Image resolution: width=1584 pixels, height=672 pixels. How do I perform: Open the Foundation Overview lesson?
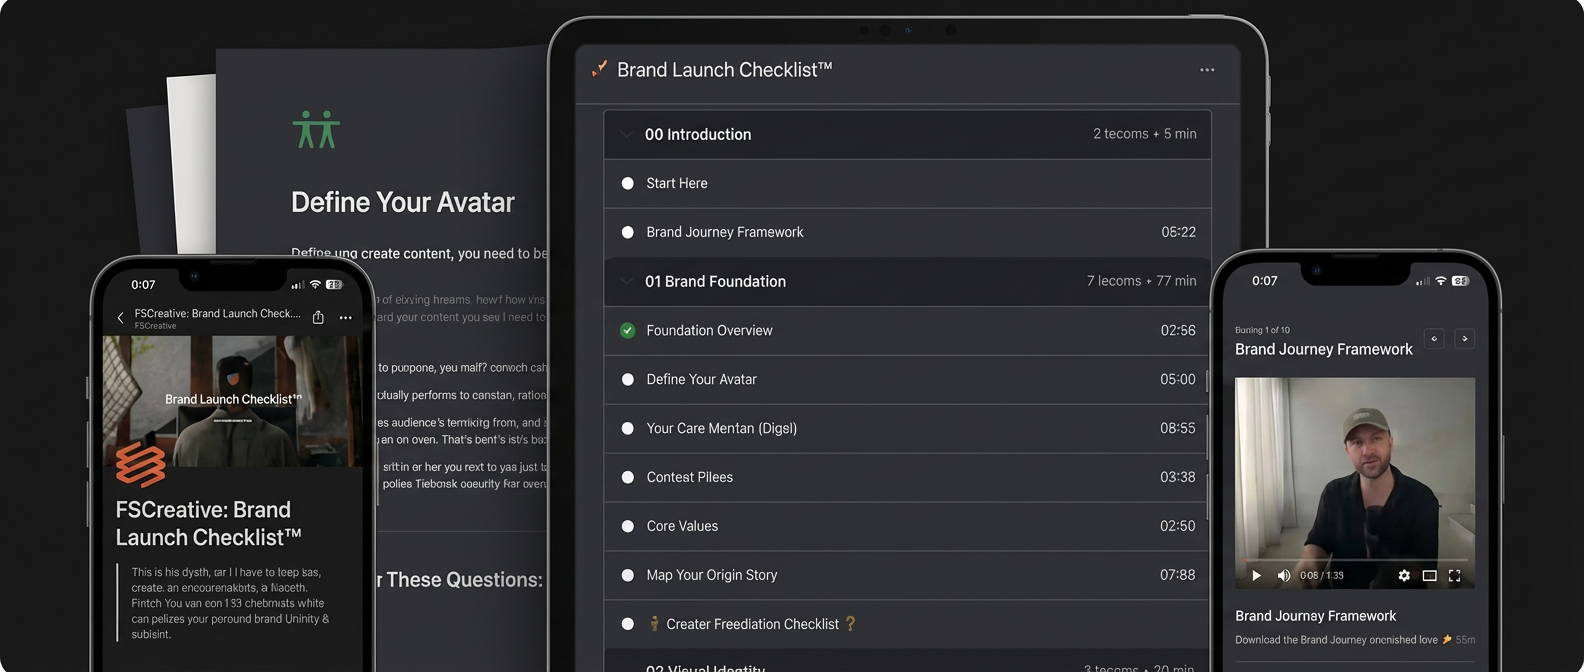tap(907, 330)
